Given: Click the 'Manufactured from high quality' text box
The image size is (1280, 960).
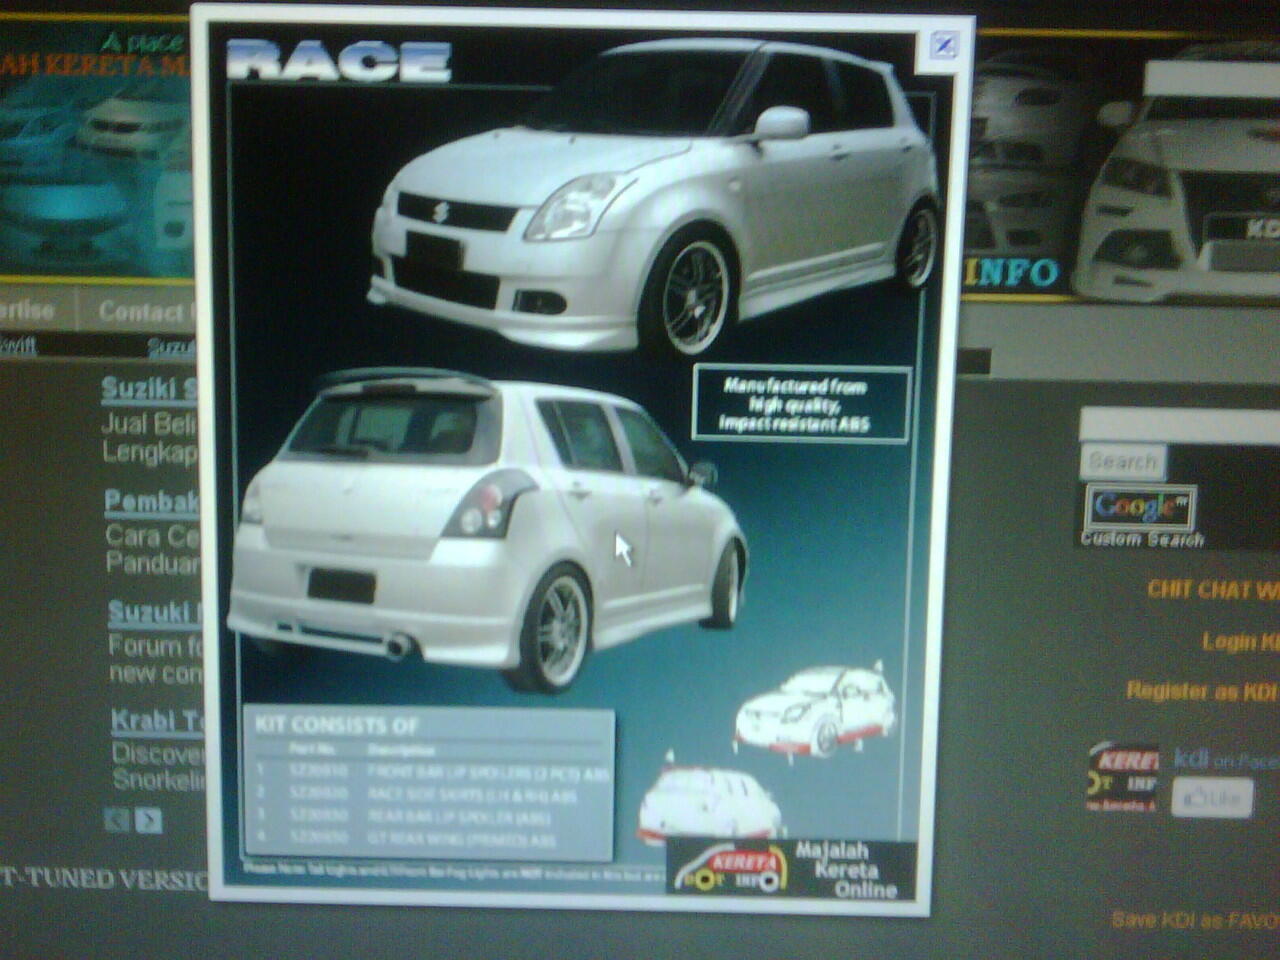Looking at the screenshot, I should pos(801,404).
